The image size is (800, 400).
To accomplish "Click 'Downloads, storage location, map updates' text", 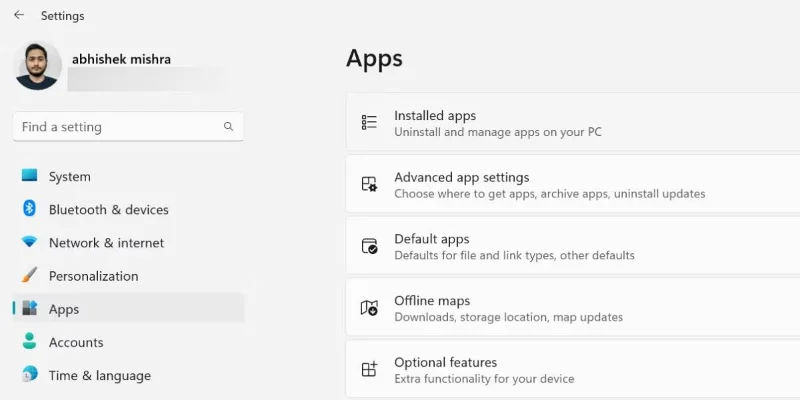I will tap(509, 317).
